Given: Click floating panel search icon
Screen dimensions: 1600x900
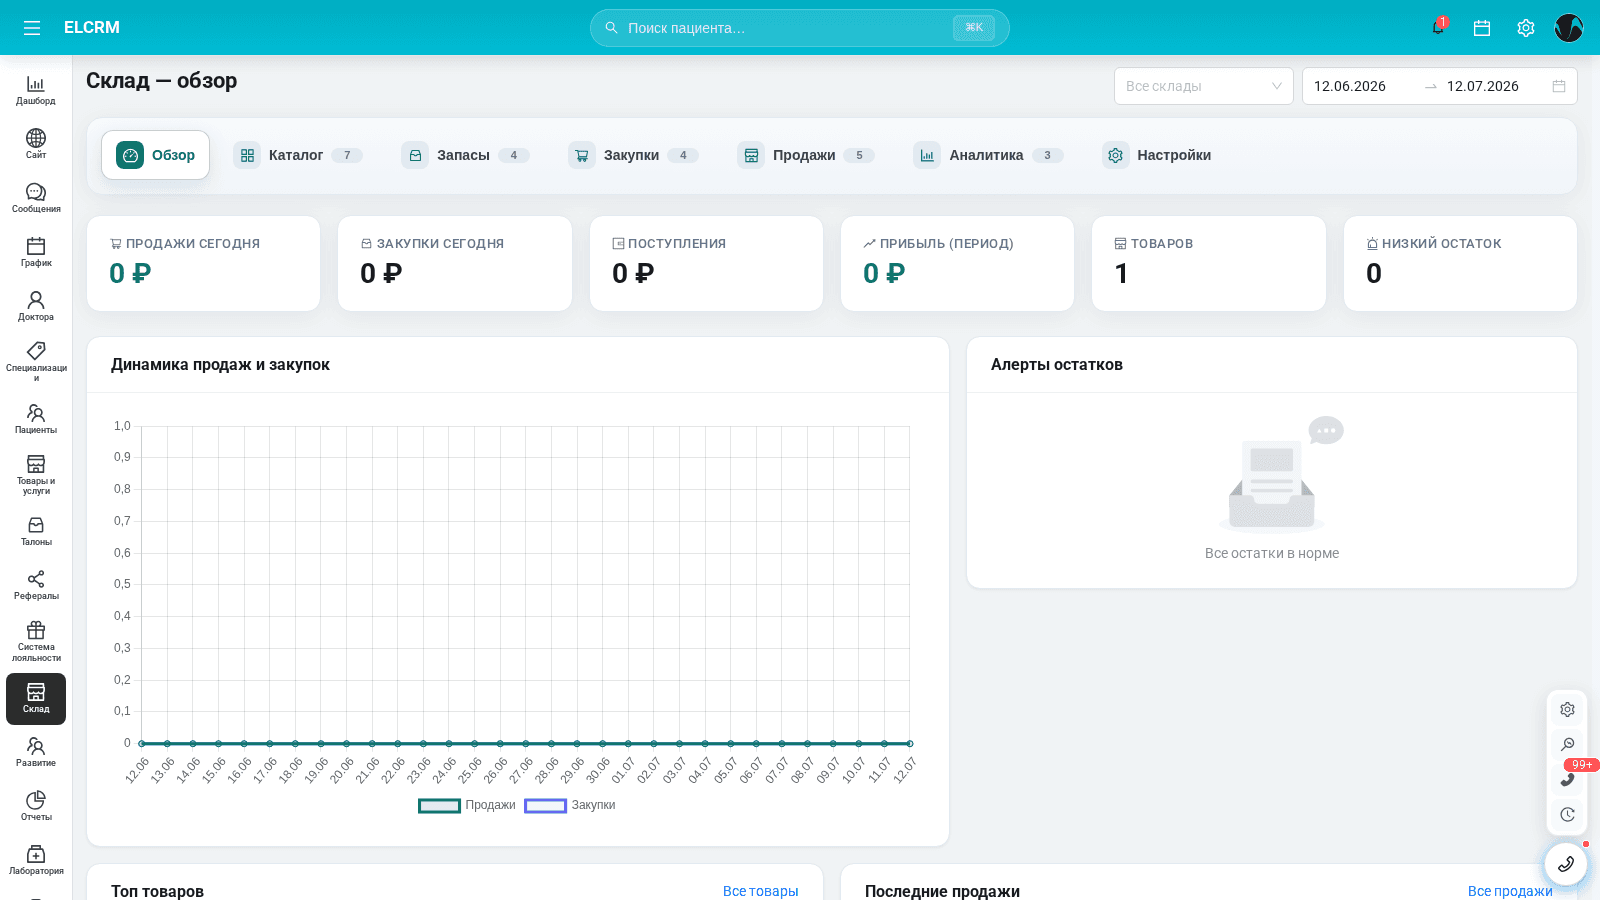Looking at the screenshot, I should 1567,744.
